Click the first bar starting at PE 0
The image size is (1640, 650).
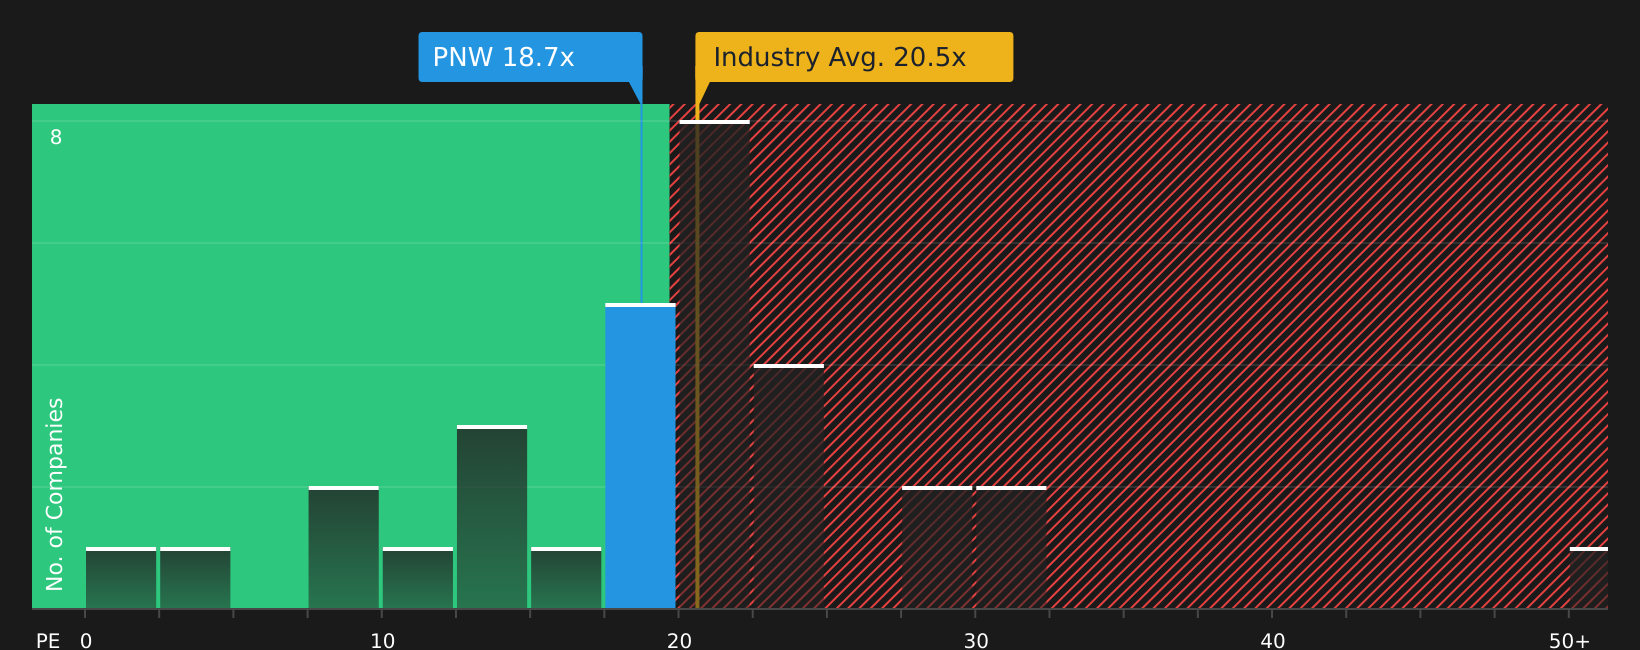121,578
